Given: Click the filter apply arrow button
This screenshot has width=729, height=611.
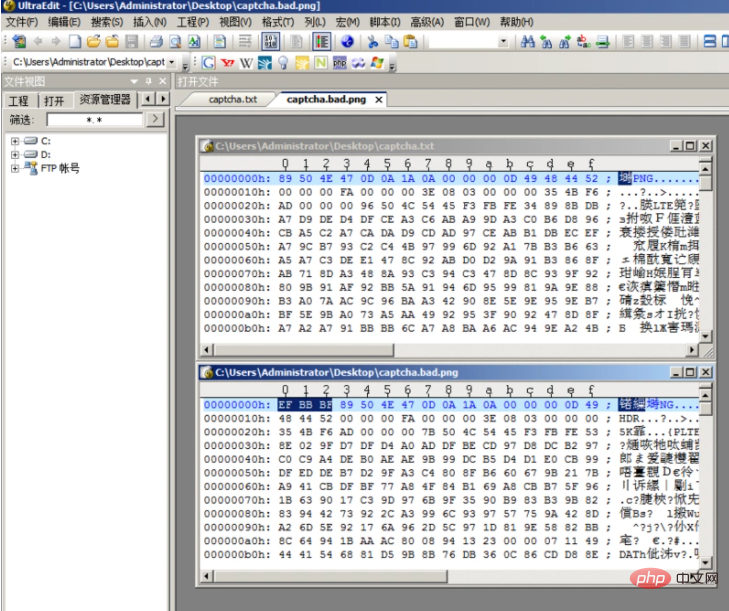Looking at the screenshot, I should click(155, 119).
